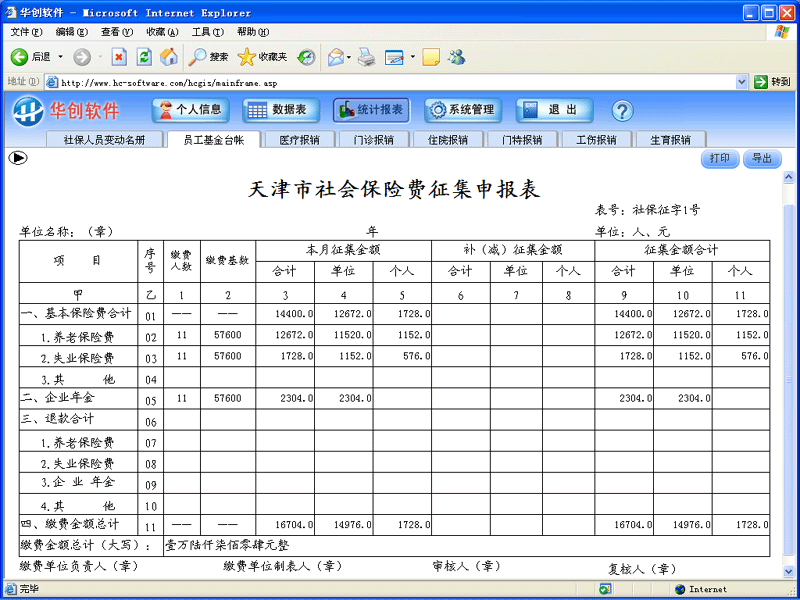Open the 帮助(H) menu
Viewport: 800px width, 600px height.
[253, 32]
